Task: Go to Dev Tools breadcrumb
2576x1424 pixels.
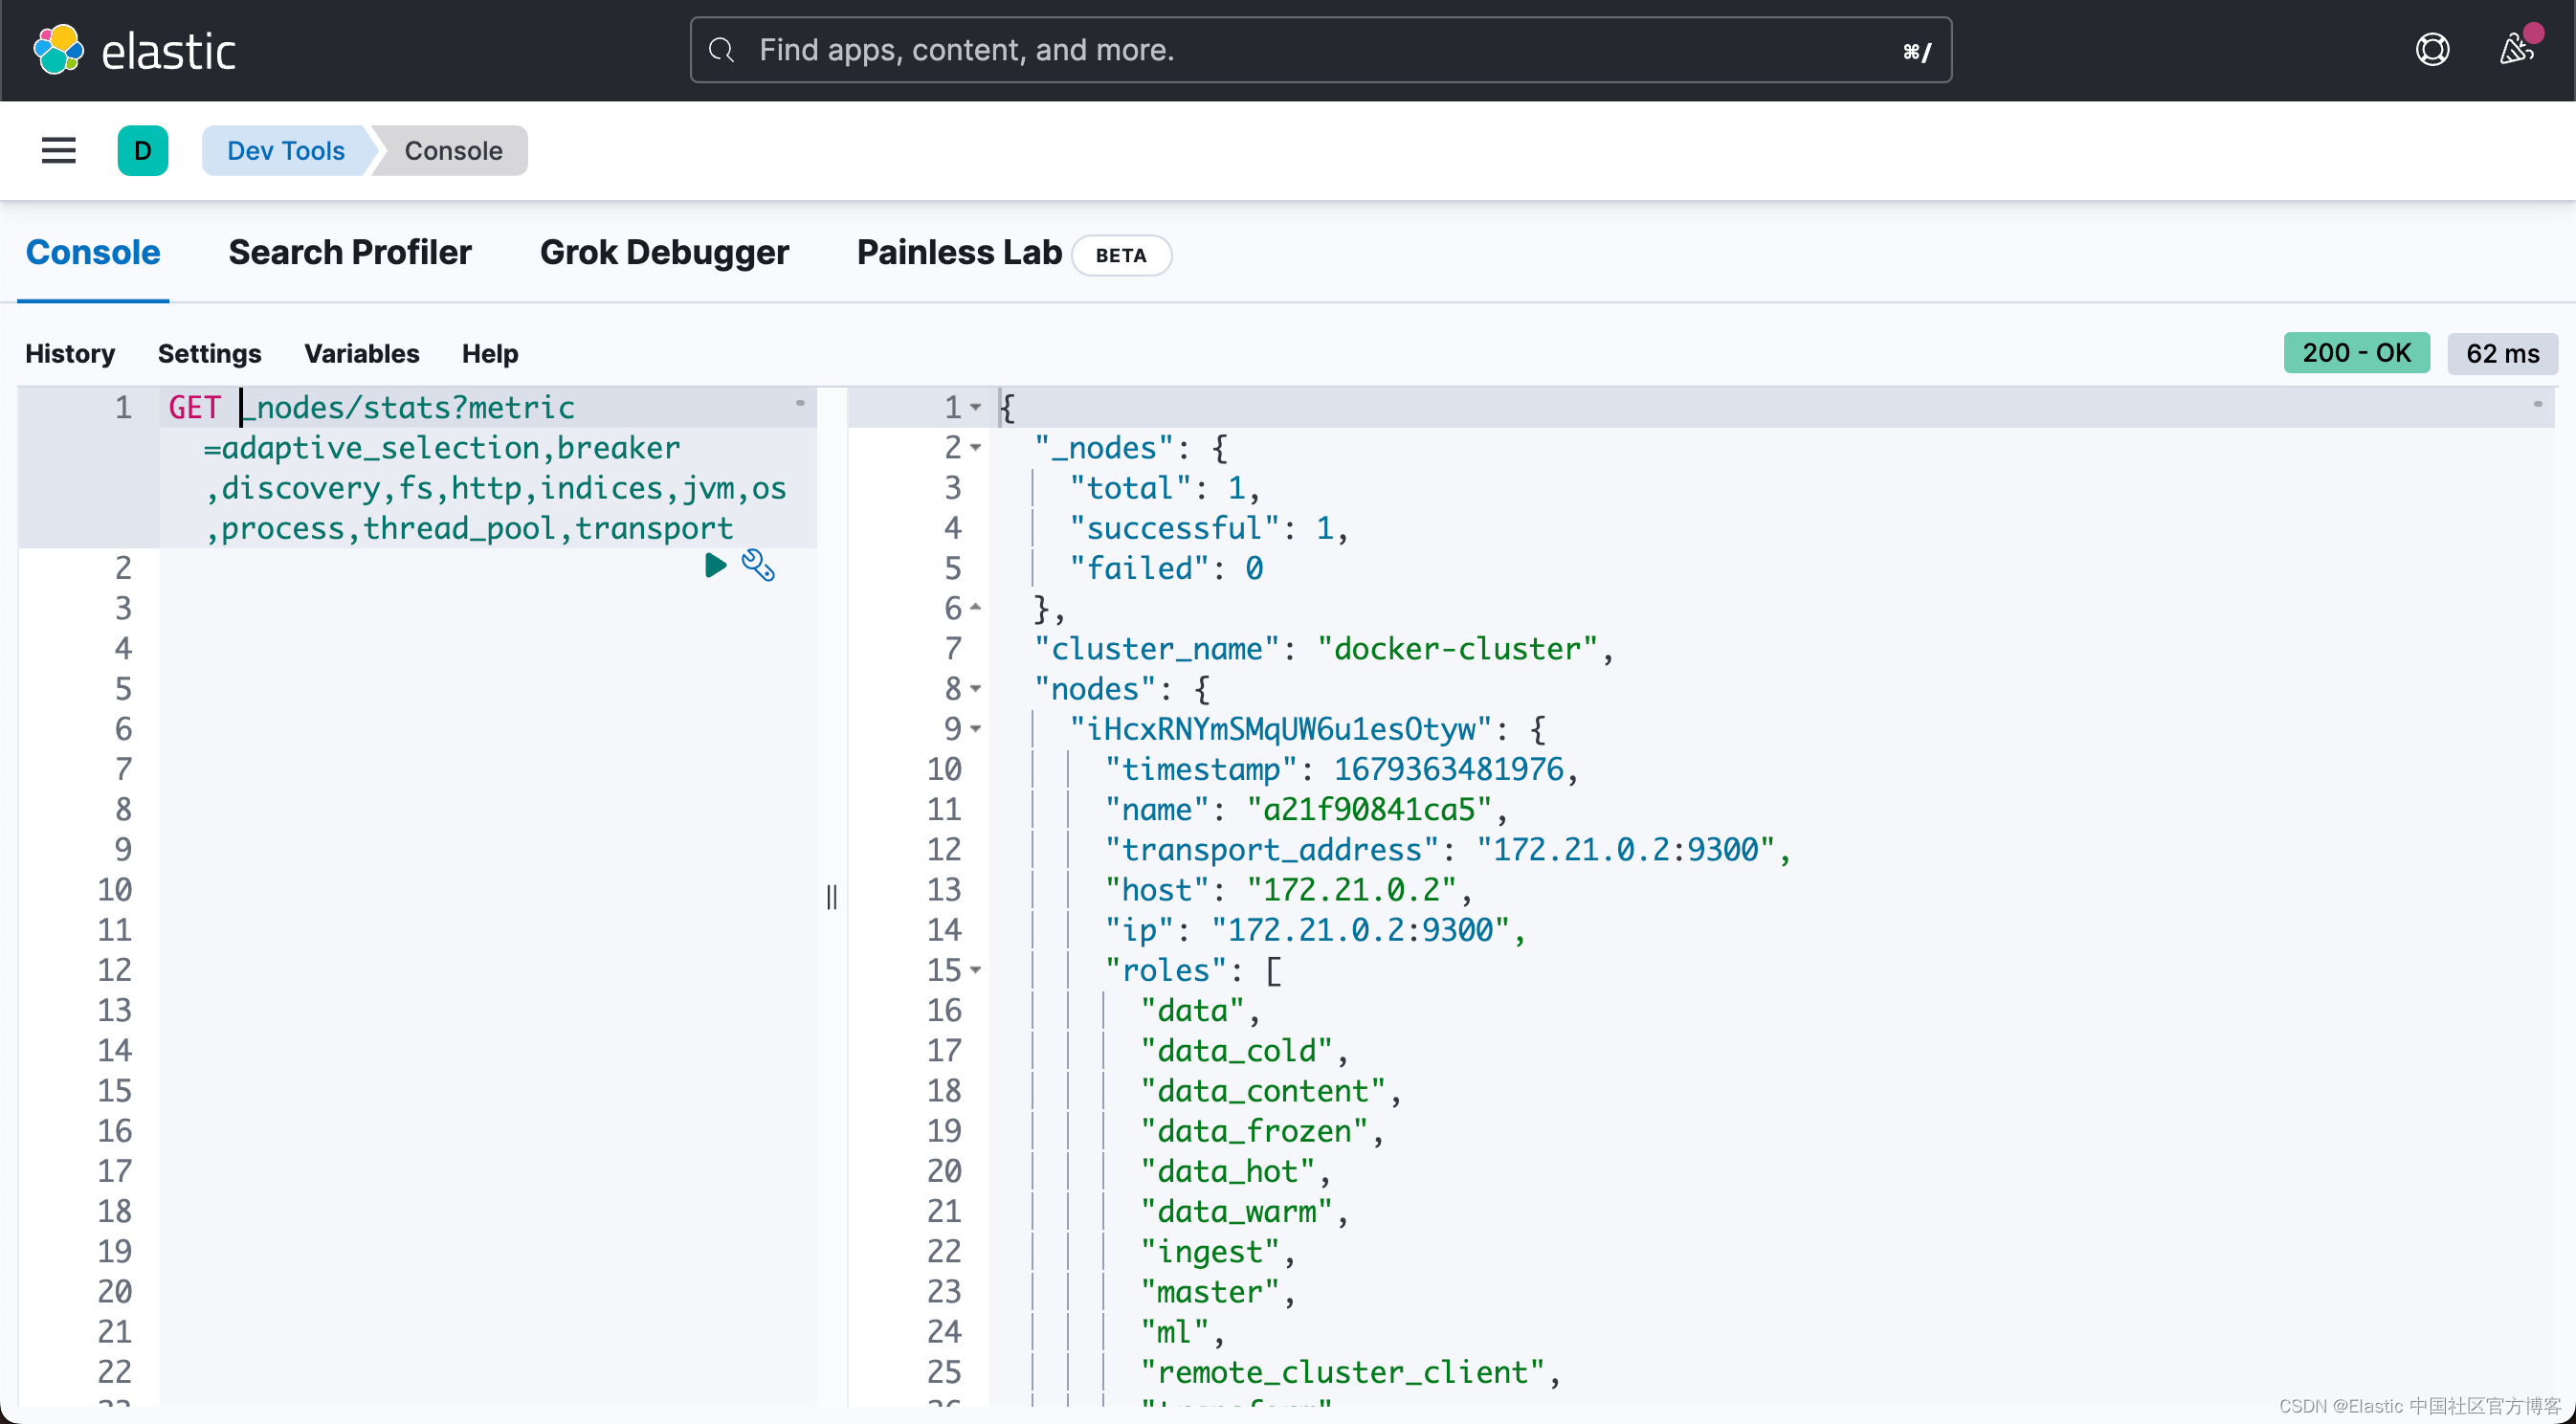Action: click(x=286, y=151)
